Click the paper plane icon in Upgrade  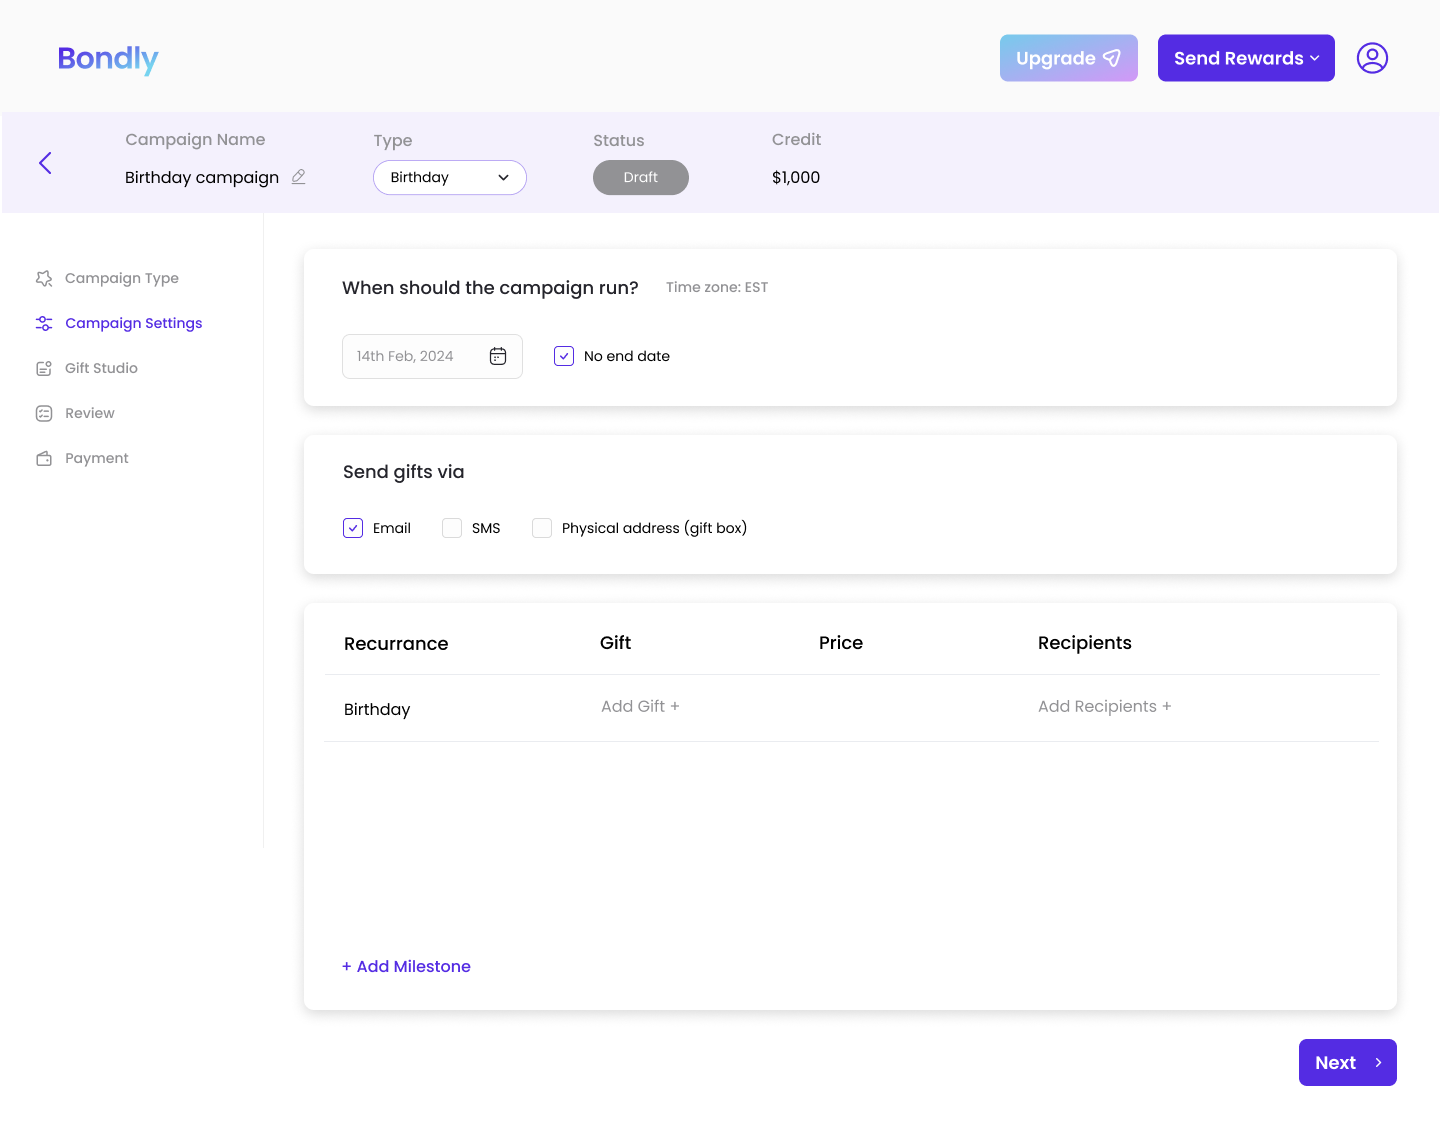click(x=1112, y=58)
